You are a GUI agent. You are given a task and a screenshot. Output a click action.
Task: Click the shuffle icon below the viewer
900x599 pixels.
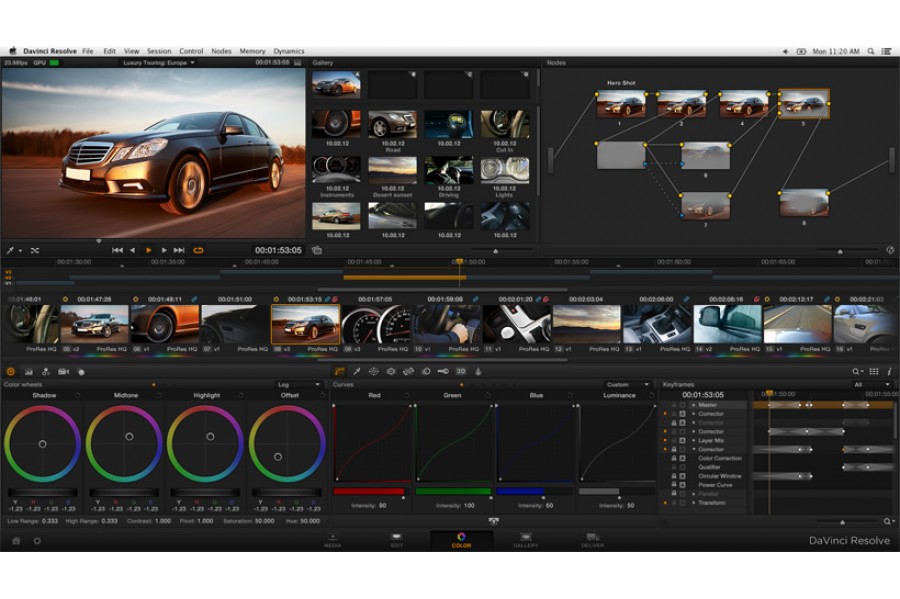point(35,250)
